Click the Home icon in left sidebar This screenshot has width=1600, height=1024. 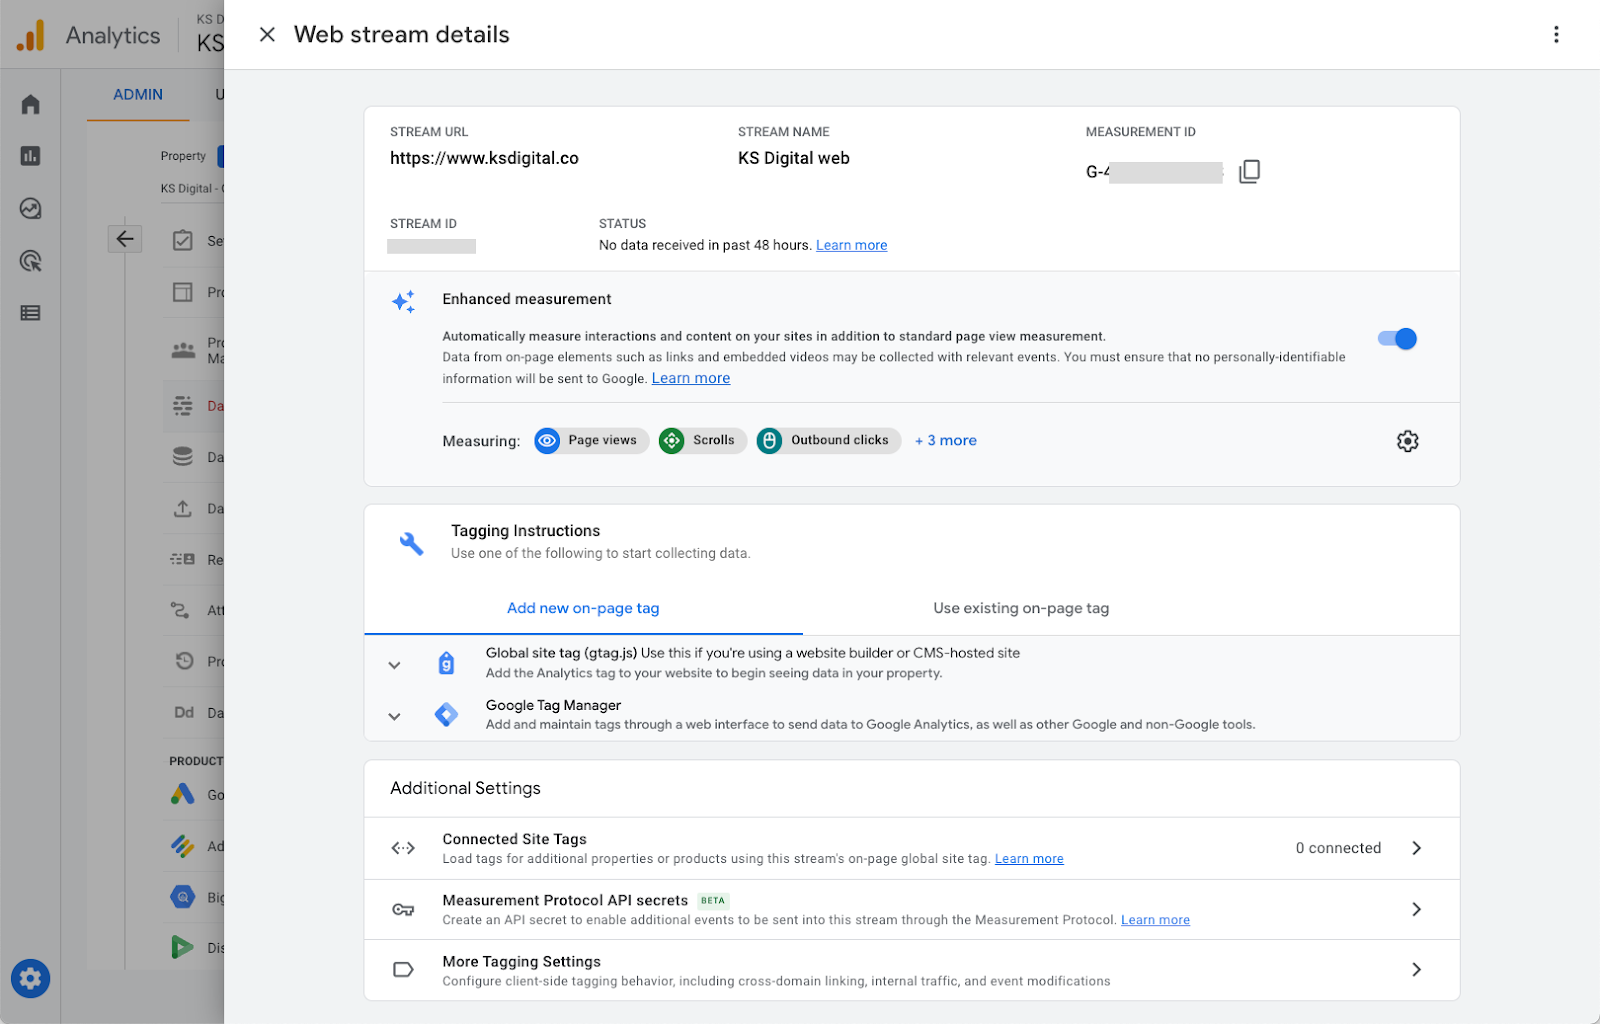point(31,105)
